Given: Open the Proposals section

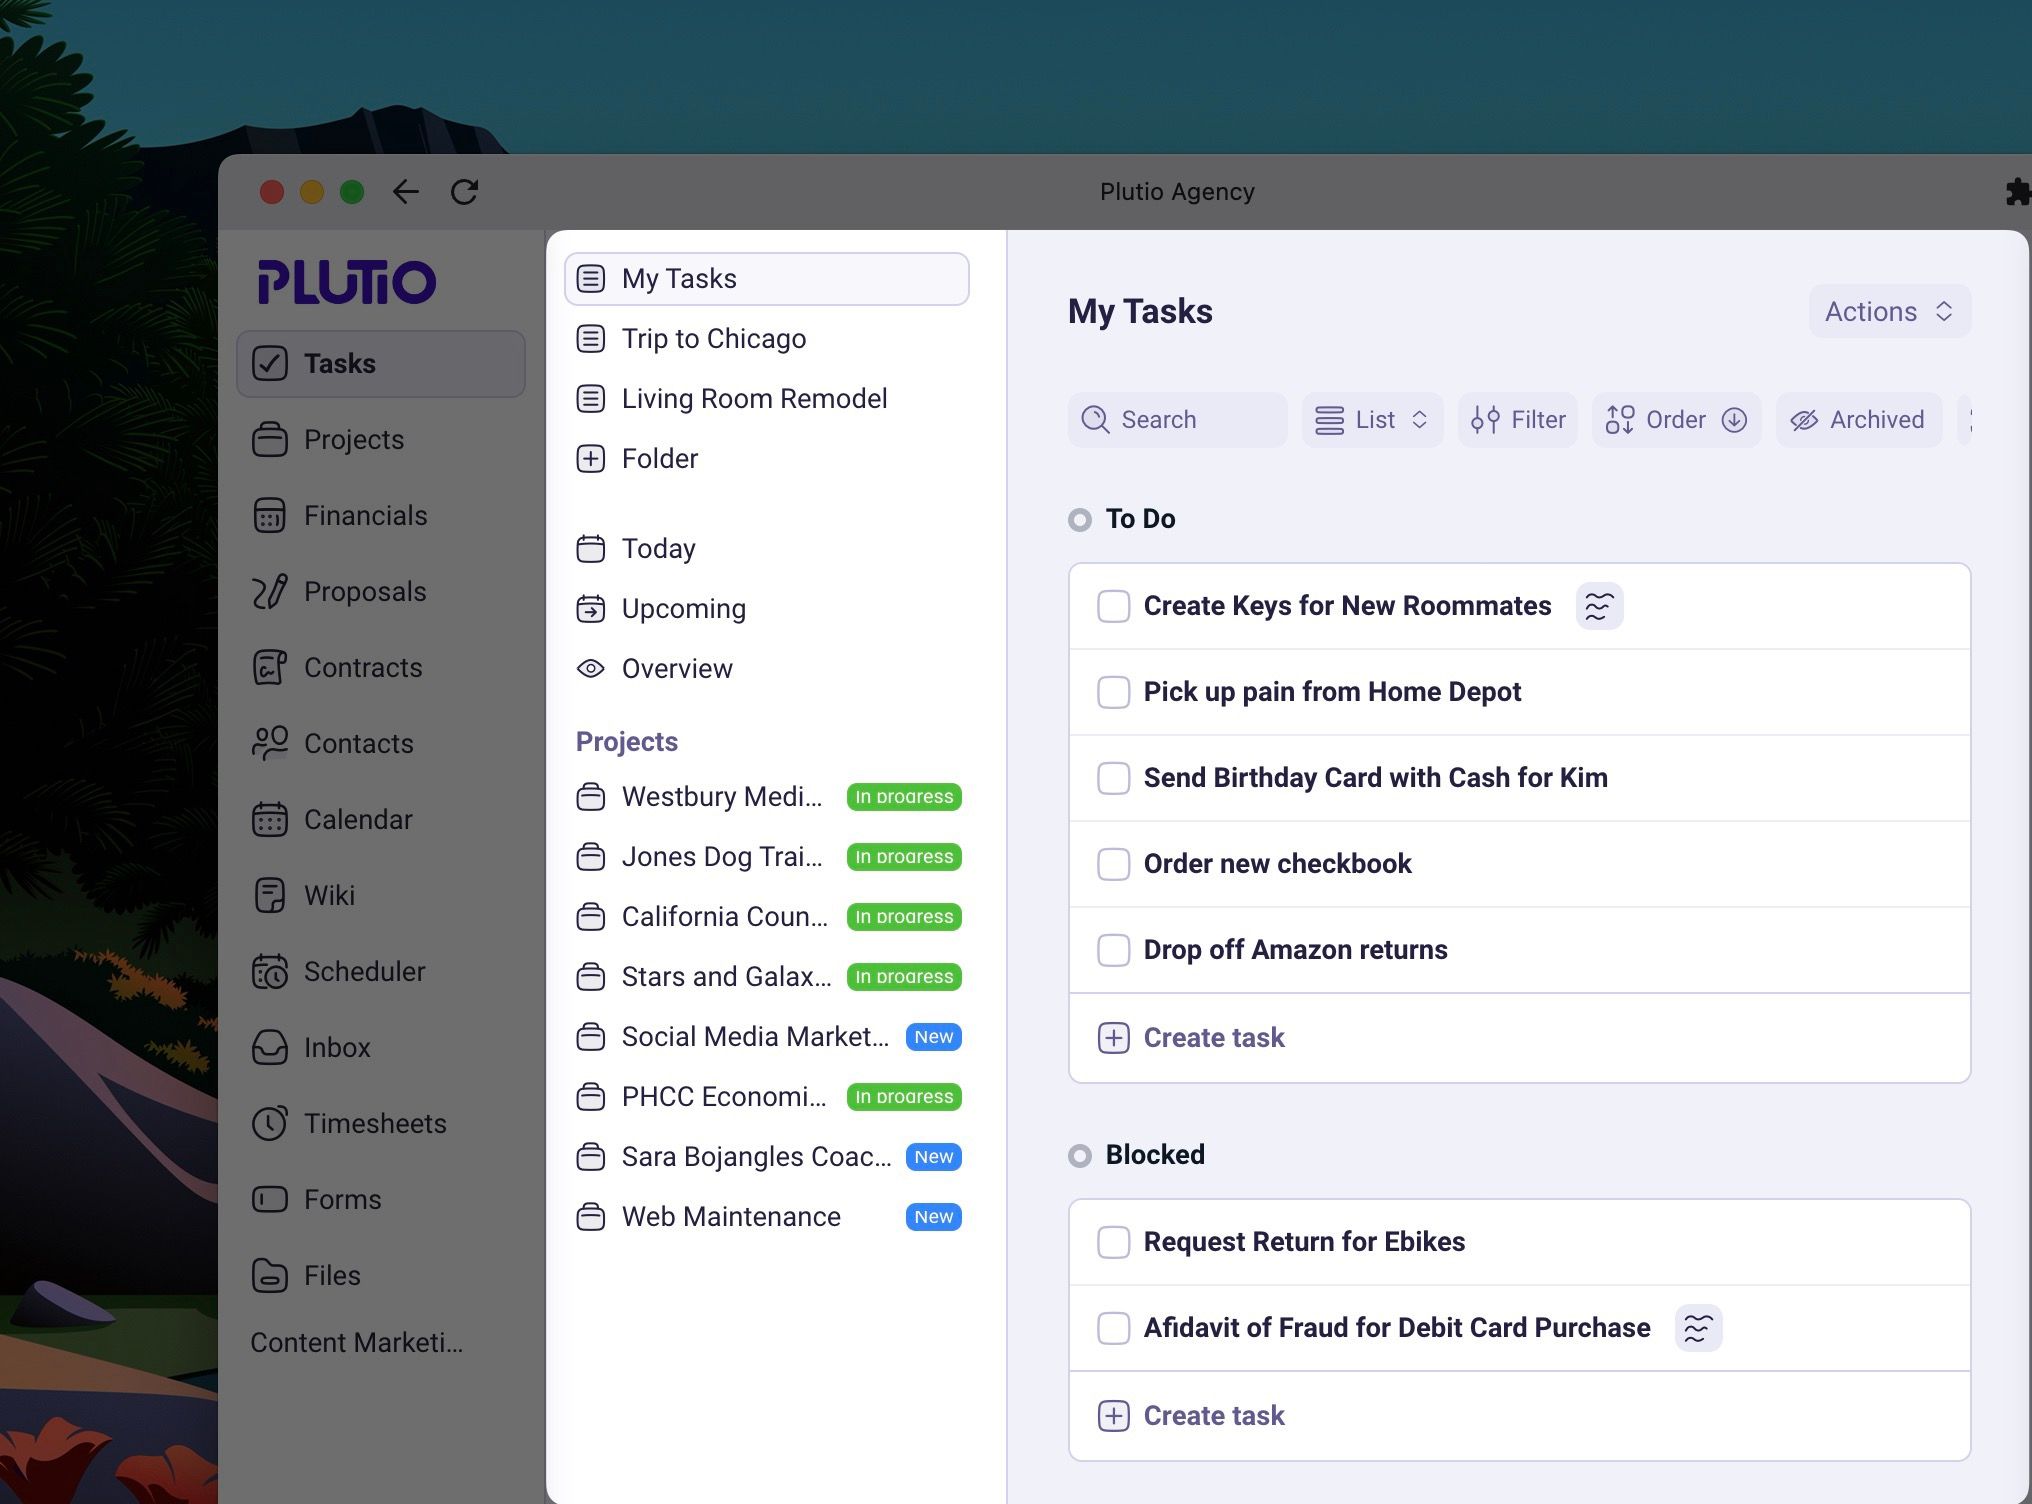Looking at the screenshot, I should (364, 591).
